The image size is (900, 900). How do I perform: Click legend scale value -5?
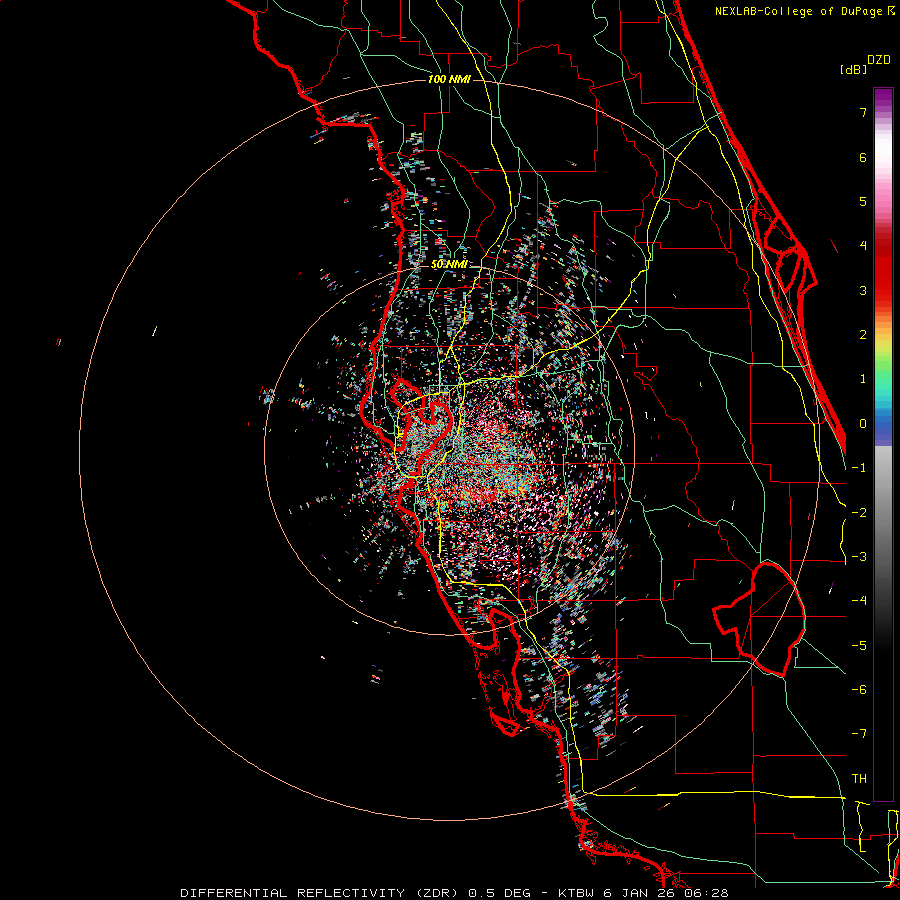[x=859, y=646]
